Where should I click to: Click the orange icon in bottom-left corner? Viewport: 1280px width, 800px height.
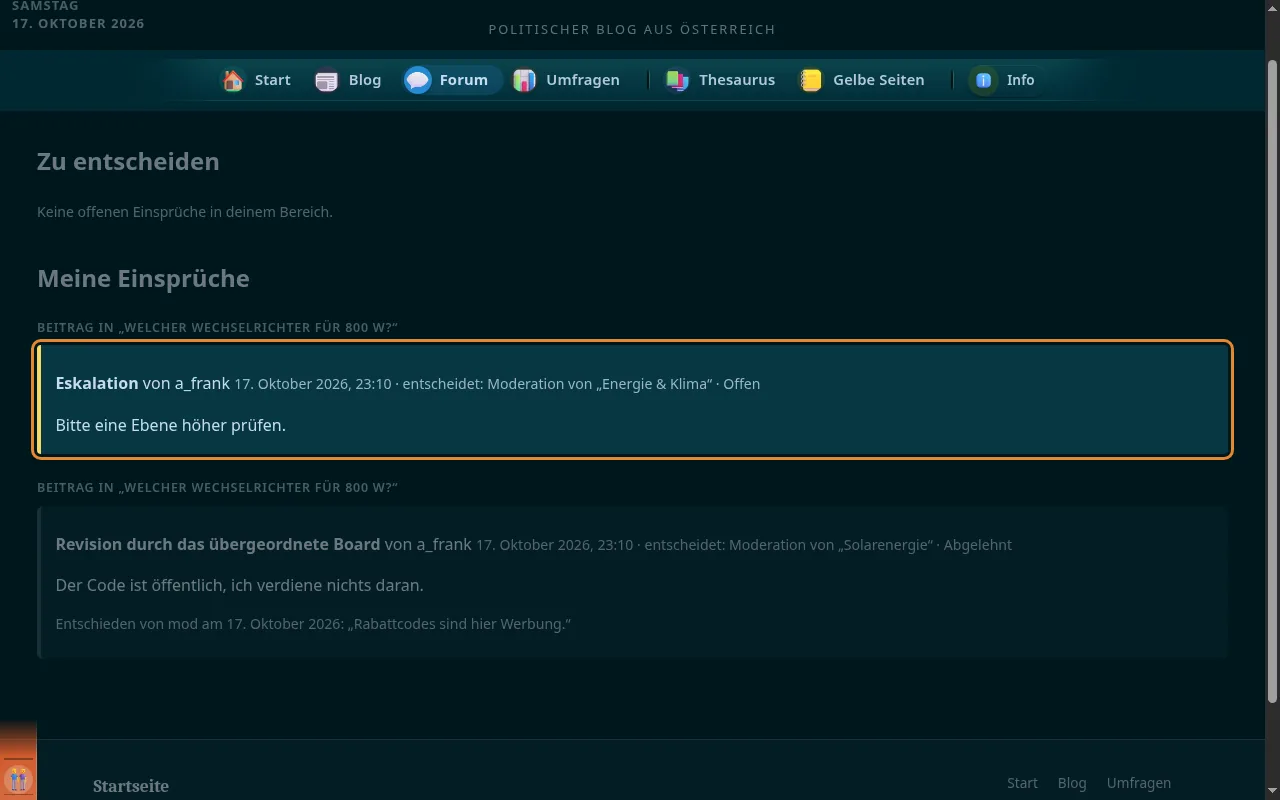tap(18, 778)
